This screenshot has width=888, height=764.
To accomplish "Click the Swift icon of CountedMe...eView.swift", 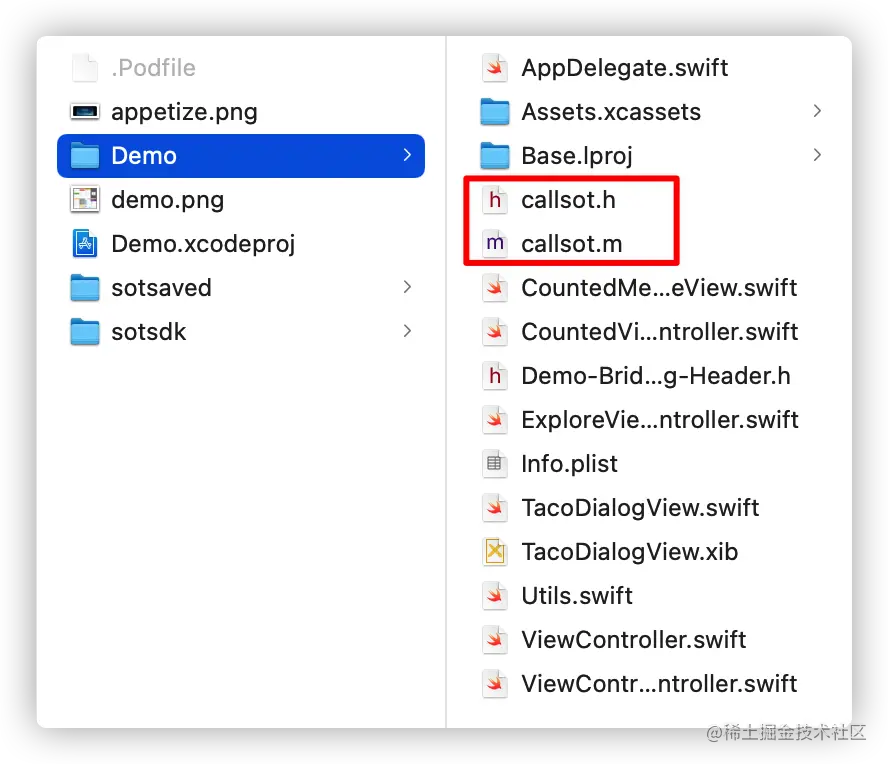I will pos(495,288).
